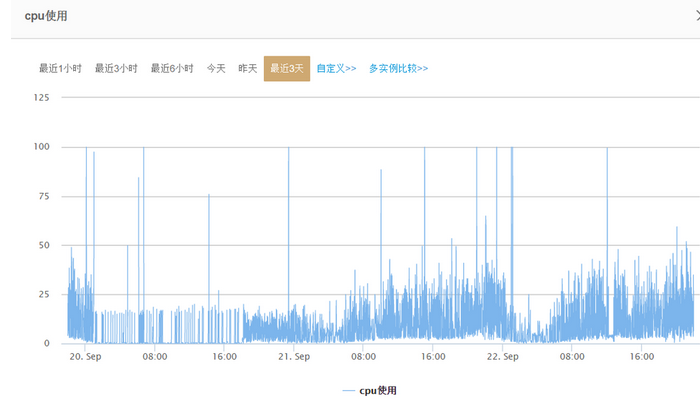Close the cpu使用 dialog with X
Image resolution: width=700 pixels, height=407 pixels.
697,16
